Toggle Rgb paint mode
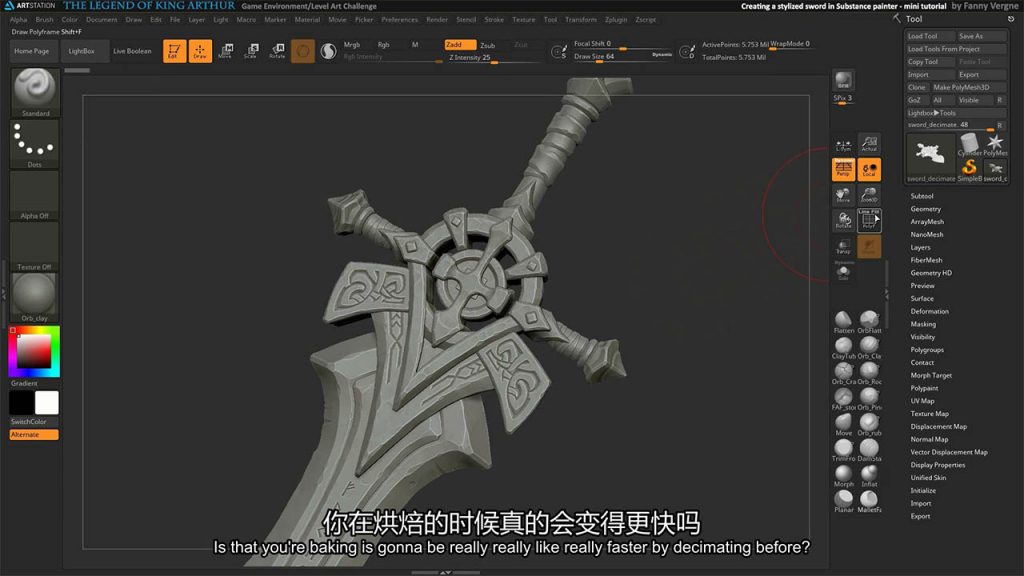Screen dimensions: 1024x576 point(383,44)
